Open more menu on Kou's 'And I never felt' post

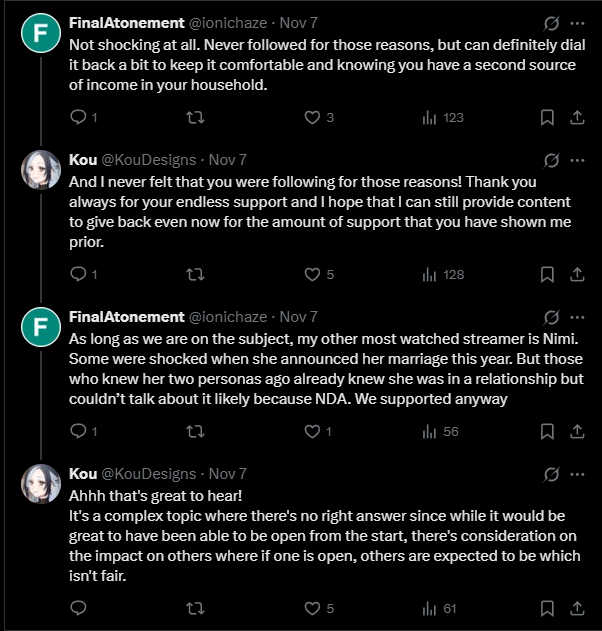tap(577, 160)
